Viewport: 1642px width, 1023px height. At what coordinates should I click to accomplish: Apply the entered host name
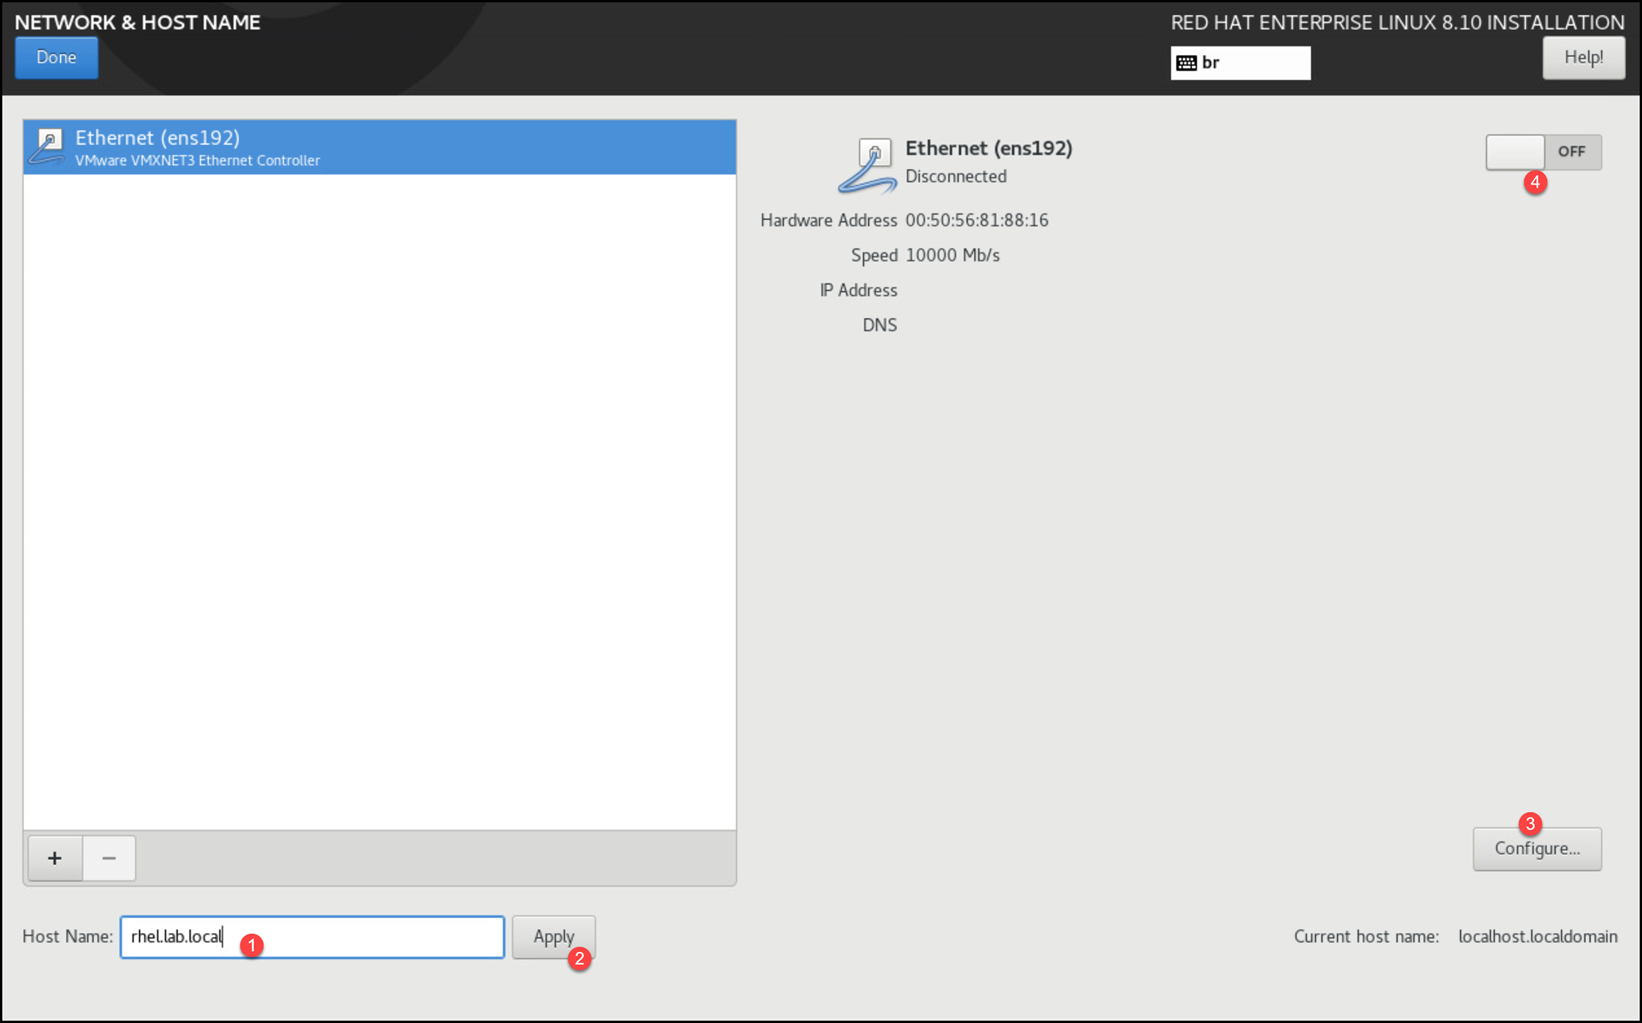point(553,937)
